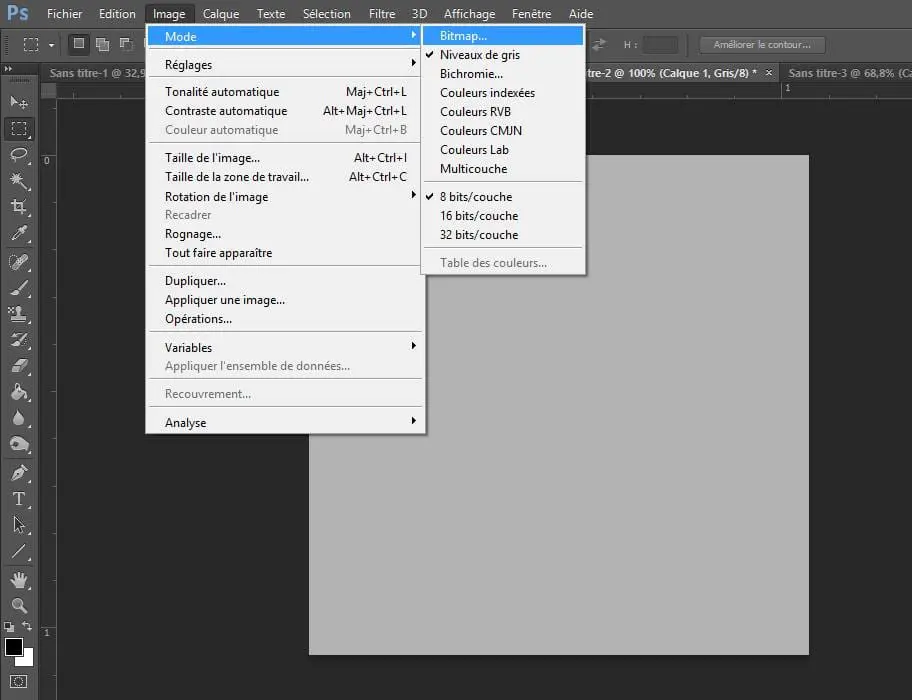Close the Sans titre-2 document tab
This screenshot has width=912, height=700.
[769, 73]
